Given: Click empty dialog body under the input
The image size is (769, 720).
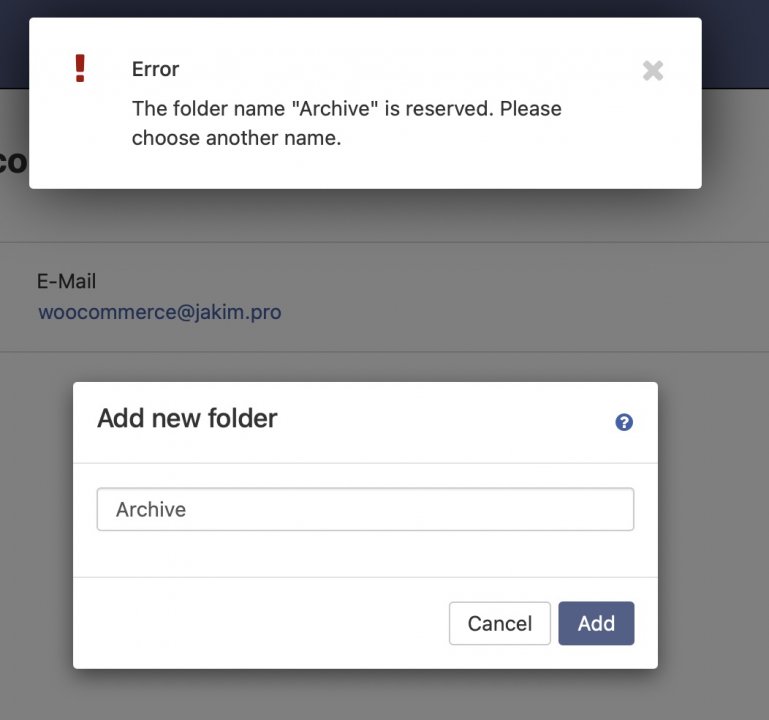Looking at the screenshot, I should [x=365, y=554].
